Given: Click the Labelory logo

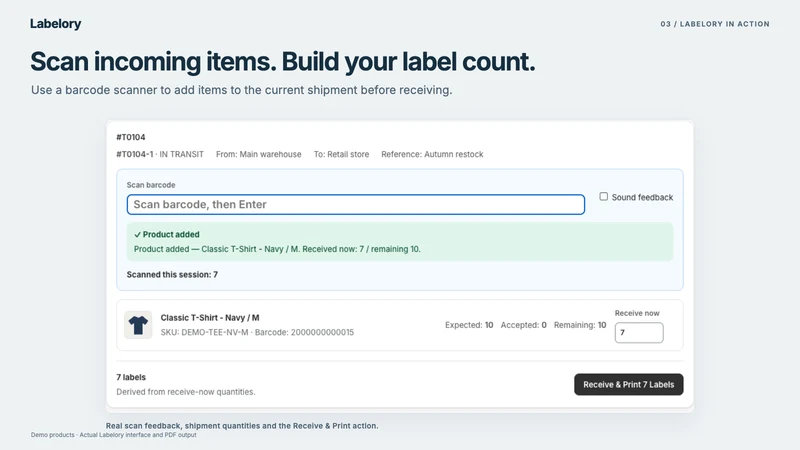Looking at the screenshot, I should pyautogui.click(x=56, y=23).
